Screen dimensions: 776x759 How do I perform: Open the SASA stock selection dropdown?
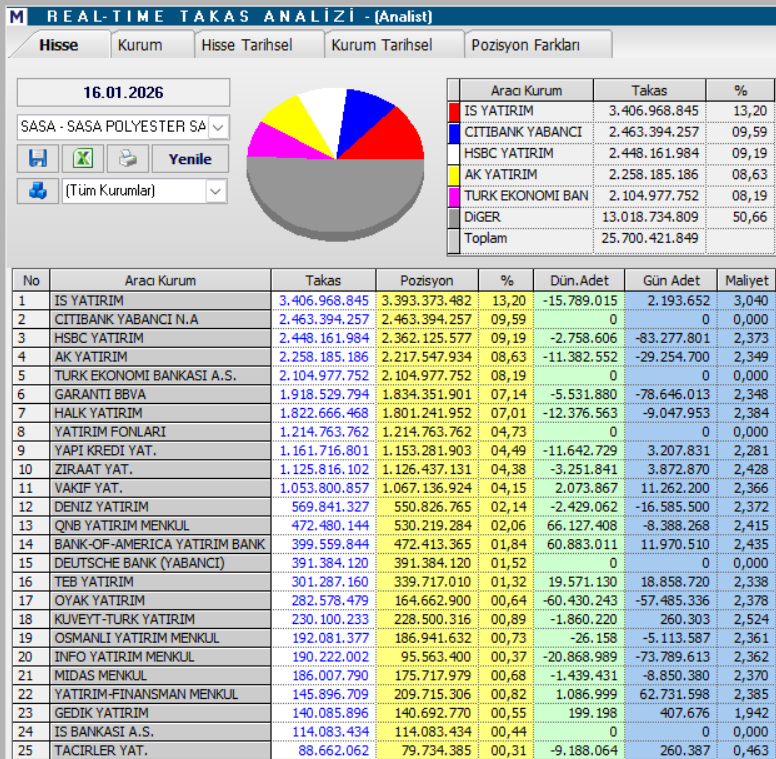pos(218,127)
